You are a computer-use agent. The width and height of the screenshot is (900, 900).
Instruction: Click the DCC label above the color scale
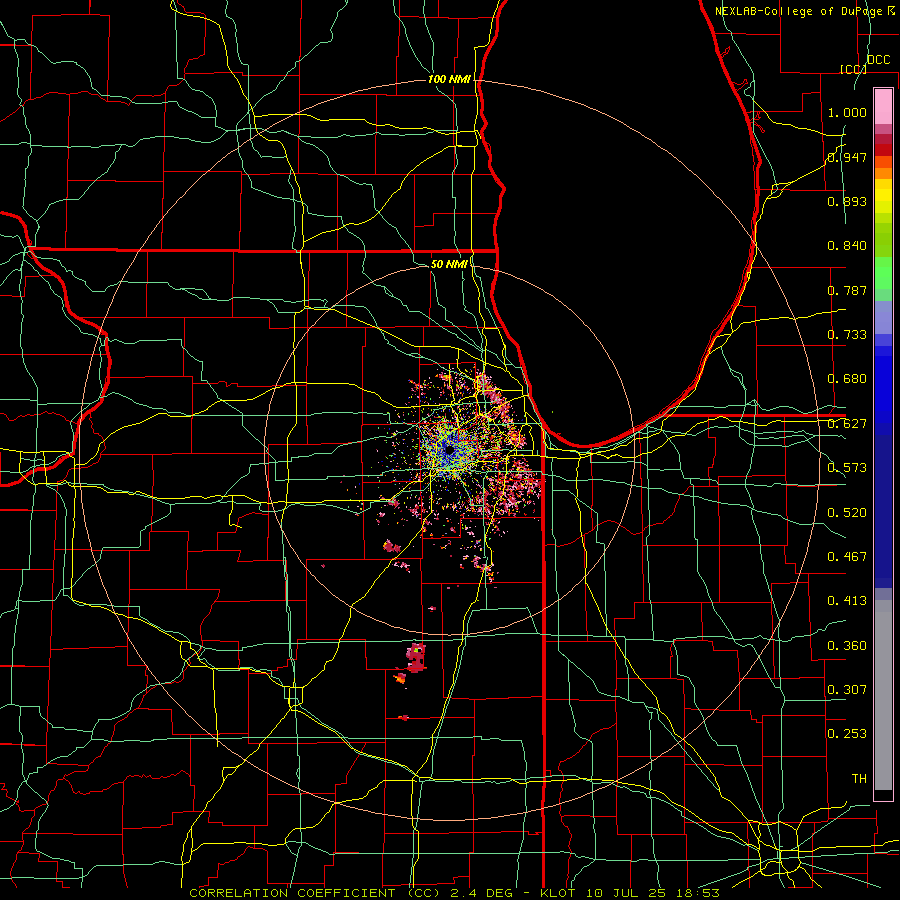[x=879, y=60]
